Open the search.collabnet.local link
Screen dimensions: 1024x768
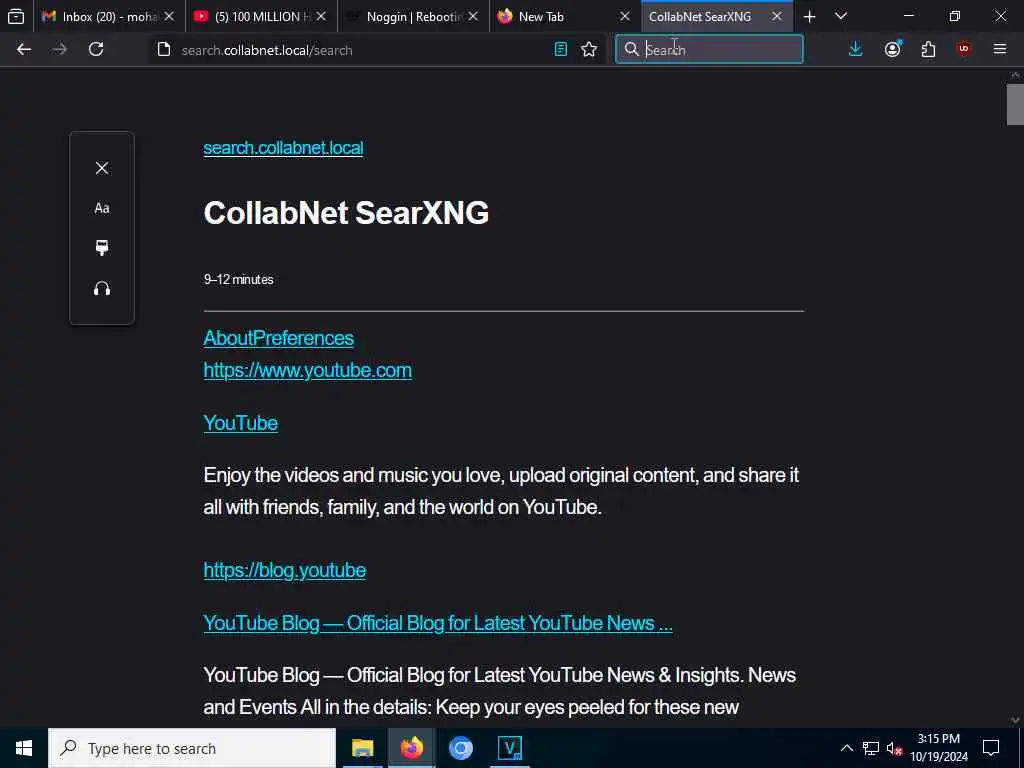(283, 148)
